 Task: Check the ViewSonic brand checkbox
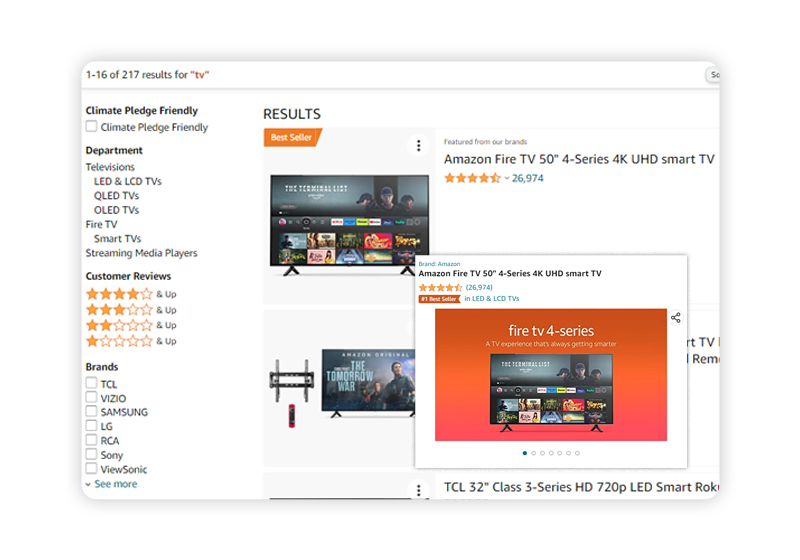(x=91, y=468)
